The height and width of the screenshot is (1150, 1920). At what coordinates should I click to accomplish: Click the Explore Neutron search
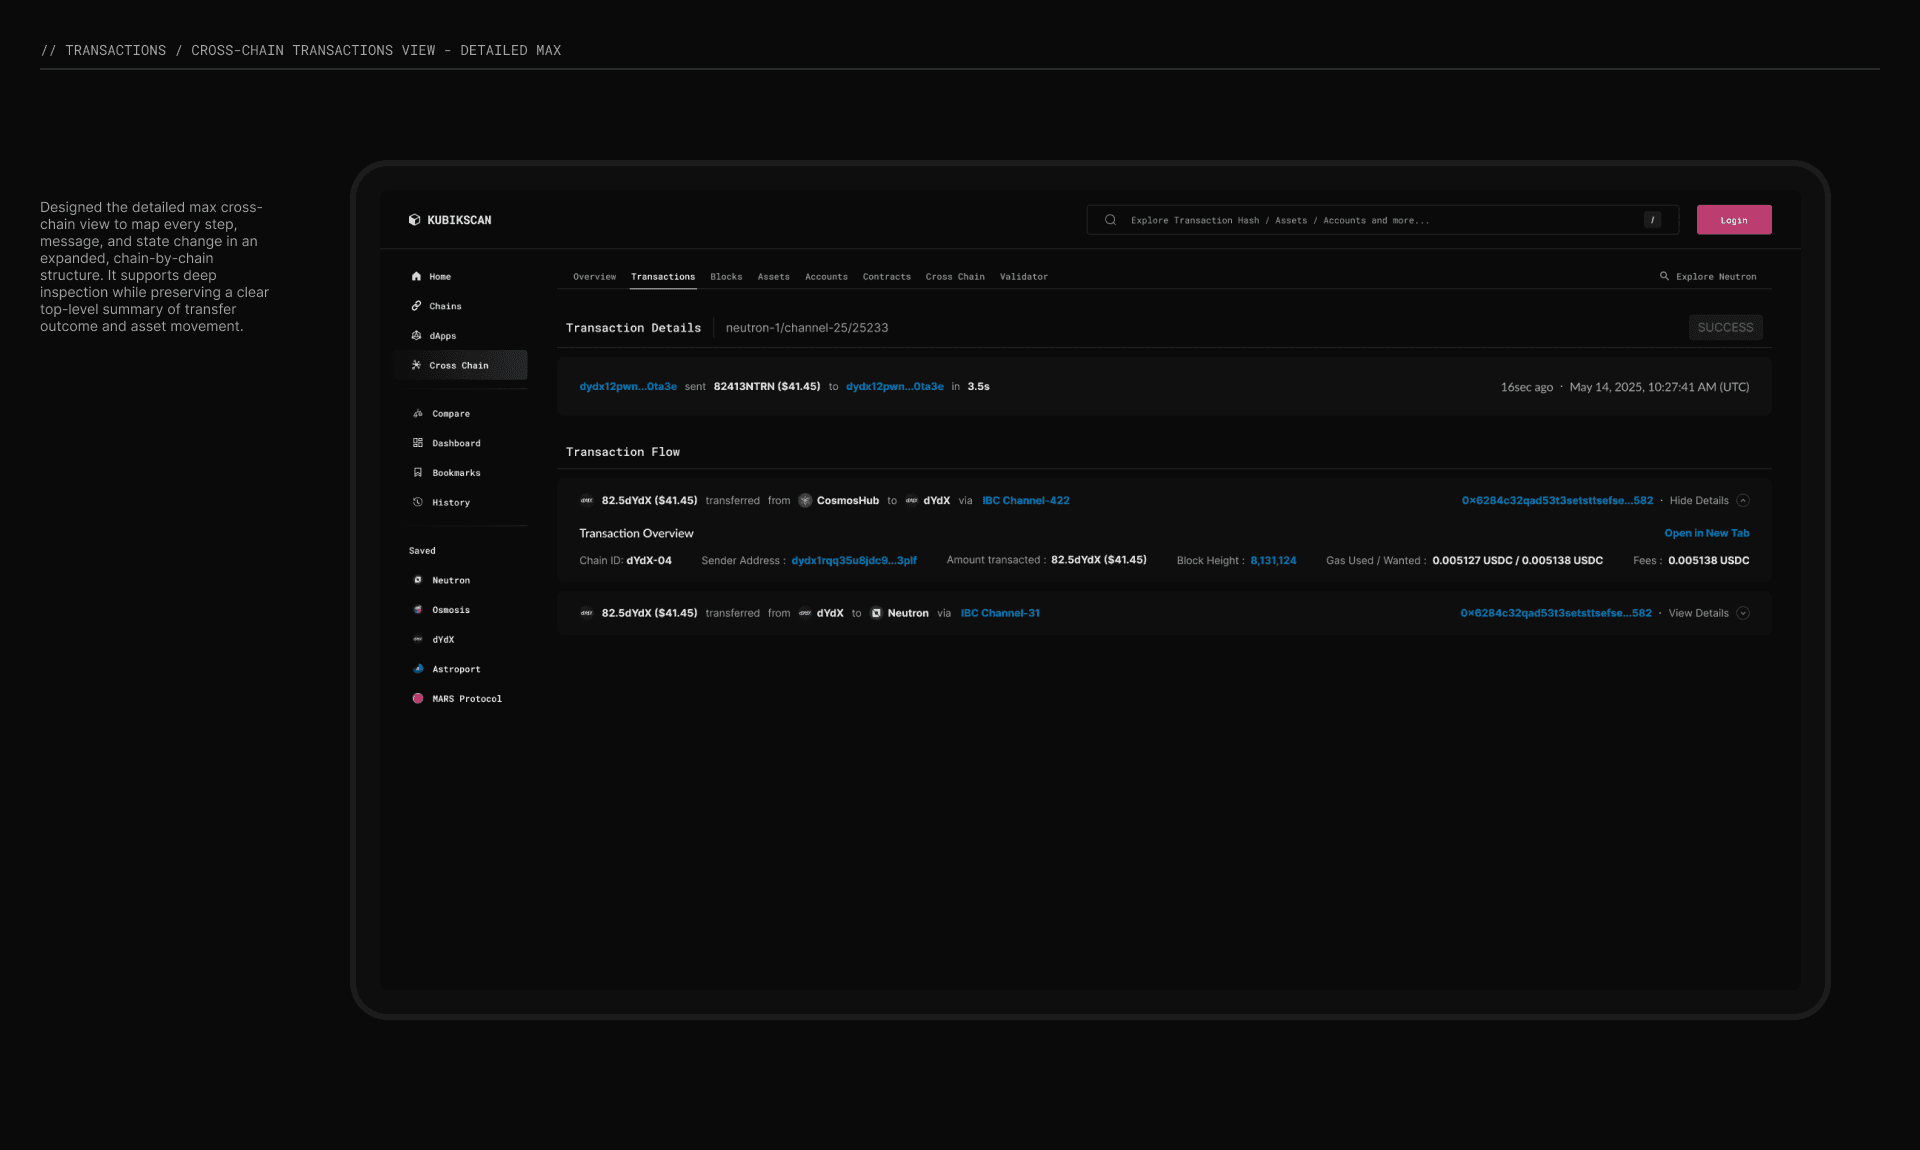click(1708, 277)
